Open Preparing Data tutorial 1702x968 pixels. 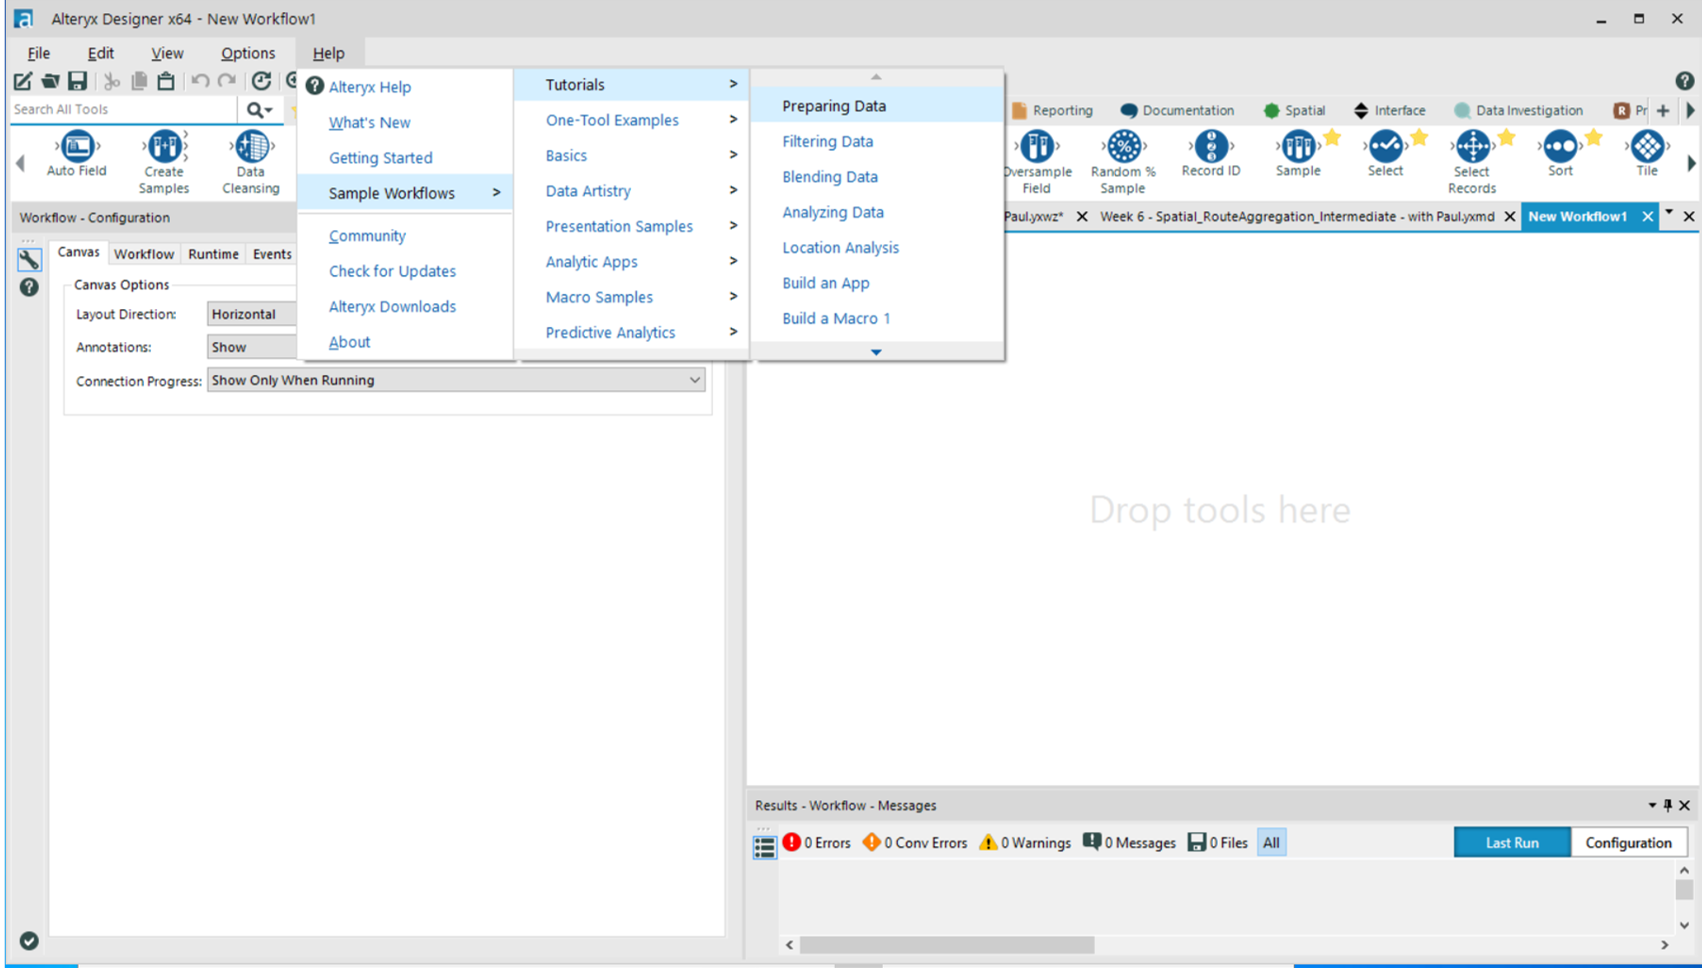[834, 106]
